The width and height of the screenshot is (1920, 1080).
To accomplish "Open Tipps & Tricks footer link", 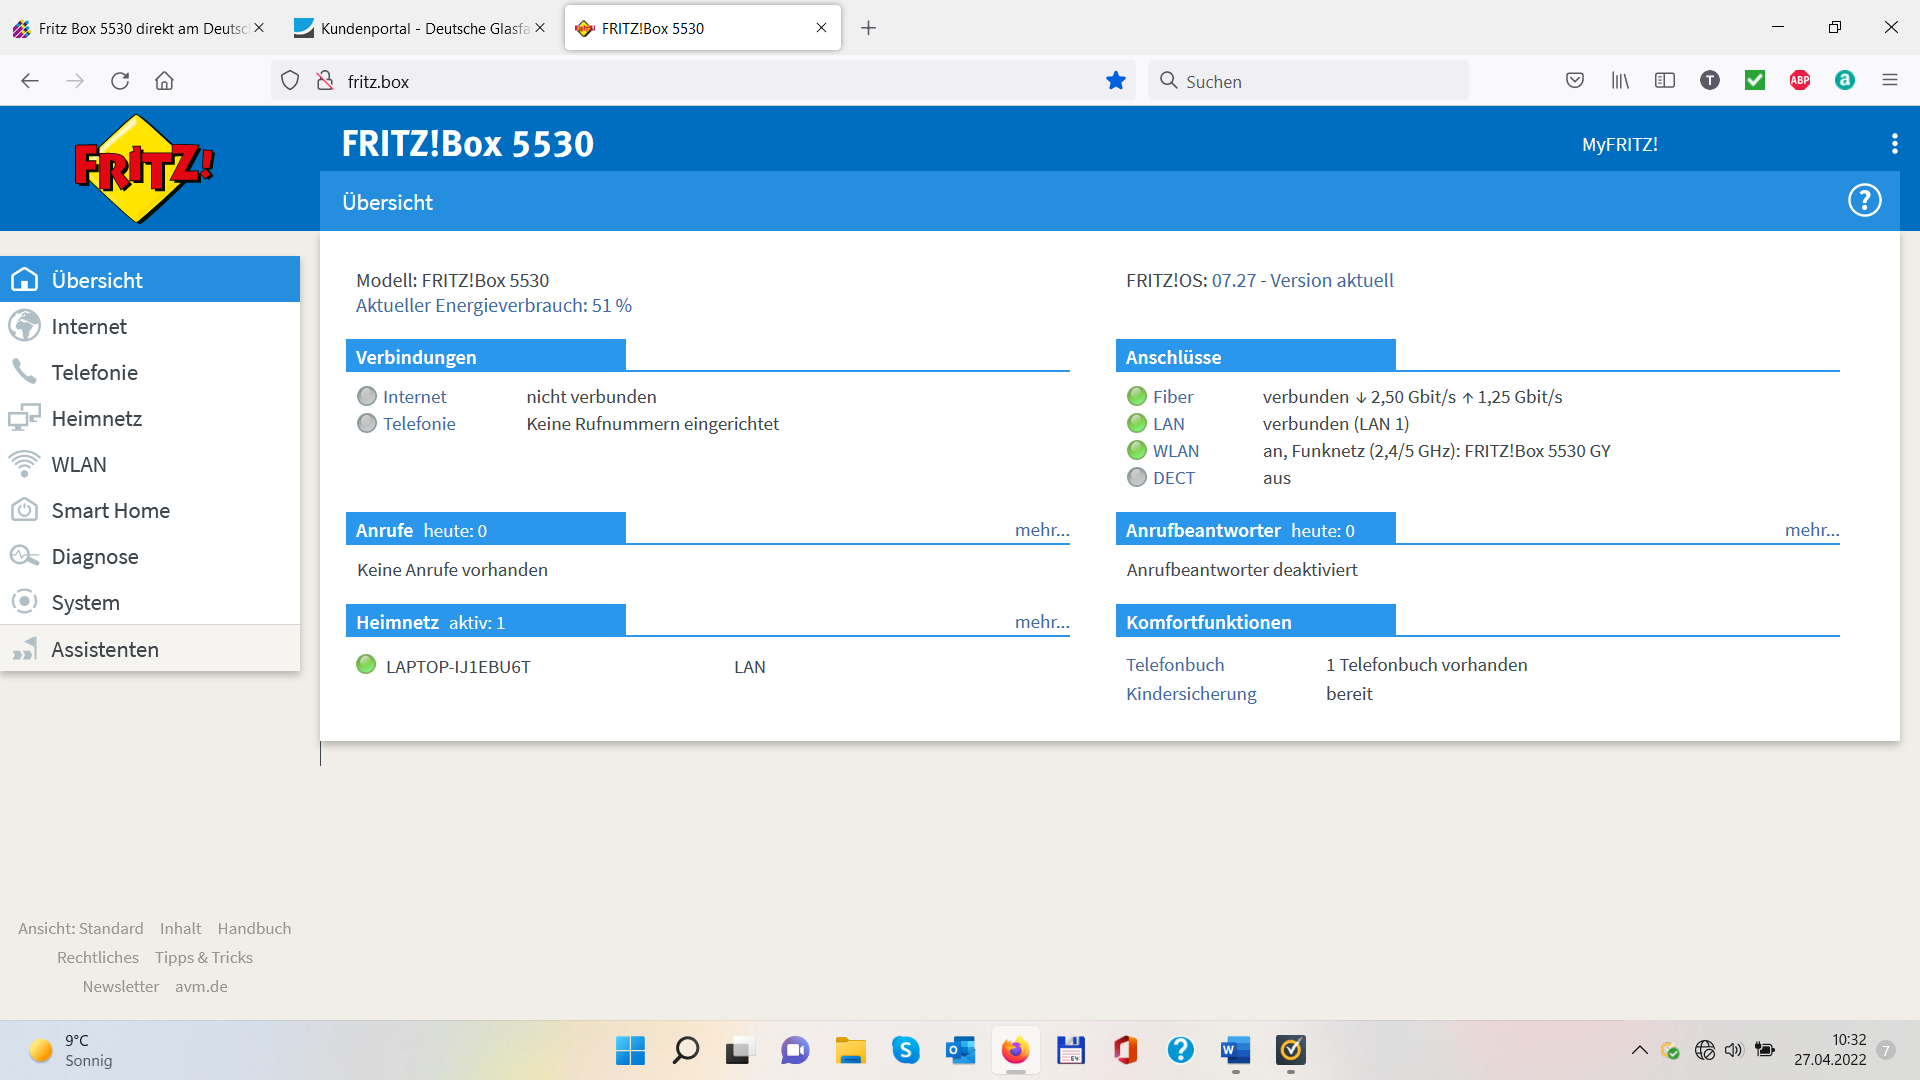I will point(204,958).
